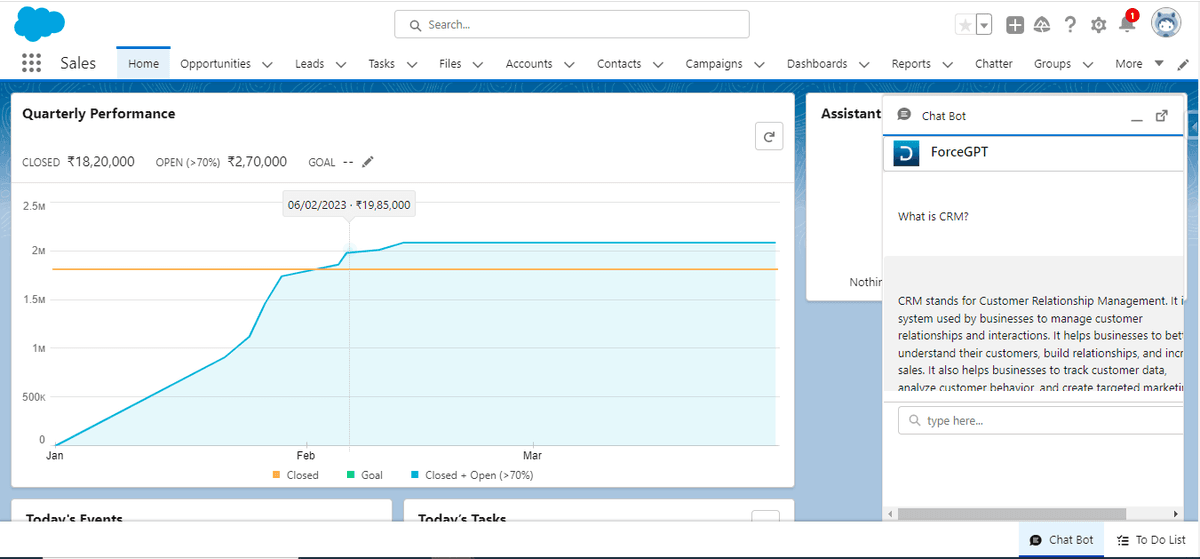Edit the goal with pencil icon

coord(368,162)
